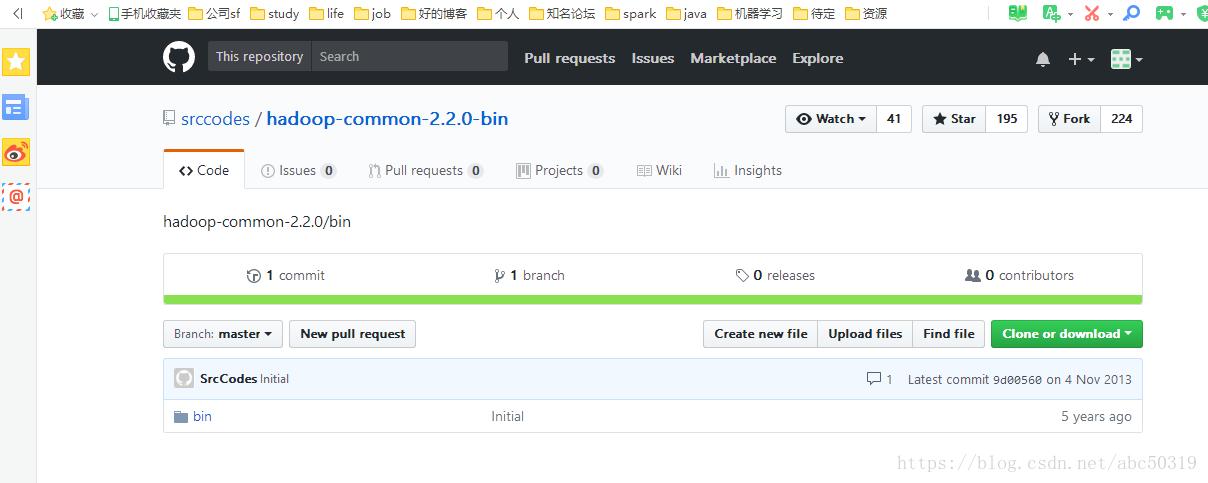
Task: Open the sidebar mail @ icon
Action: tap(16, 197)
